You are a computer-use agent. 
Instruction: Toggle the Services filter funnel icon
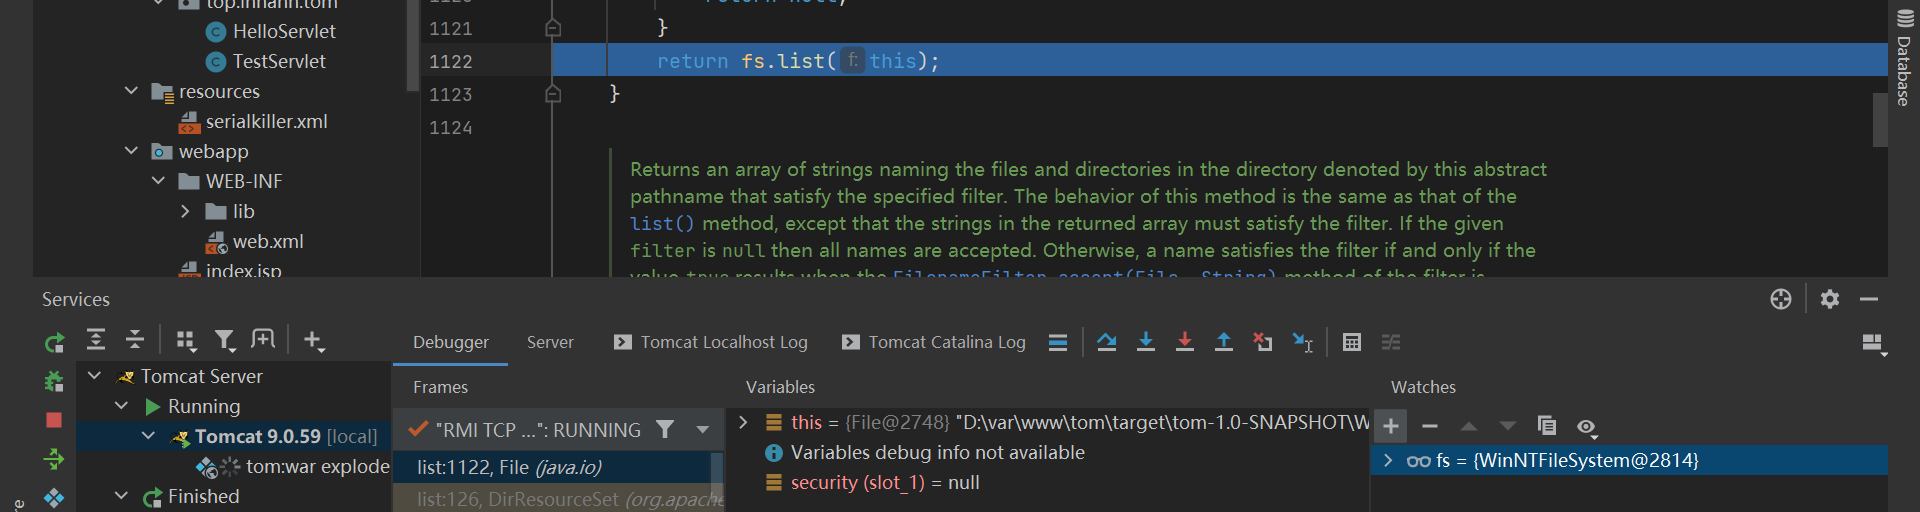[x=225, y=341]
